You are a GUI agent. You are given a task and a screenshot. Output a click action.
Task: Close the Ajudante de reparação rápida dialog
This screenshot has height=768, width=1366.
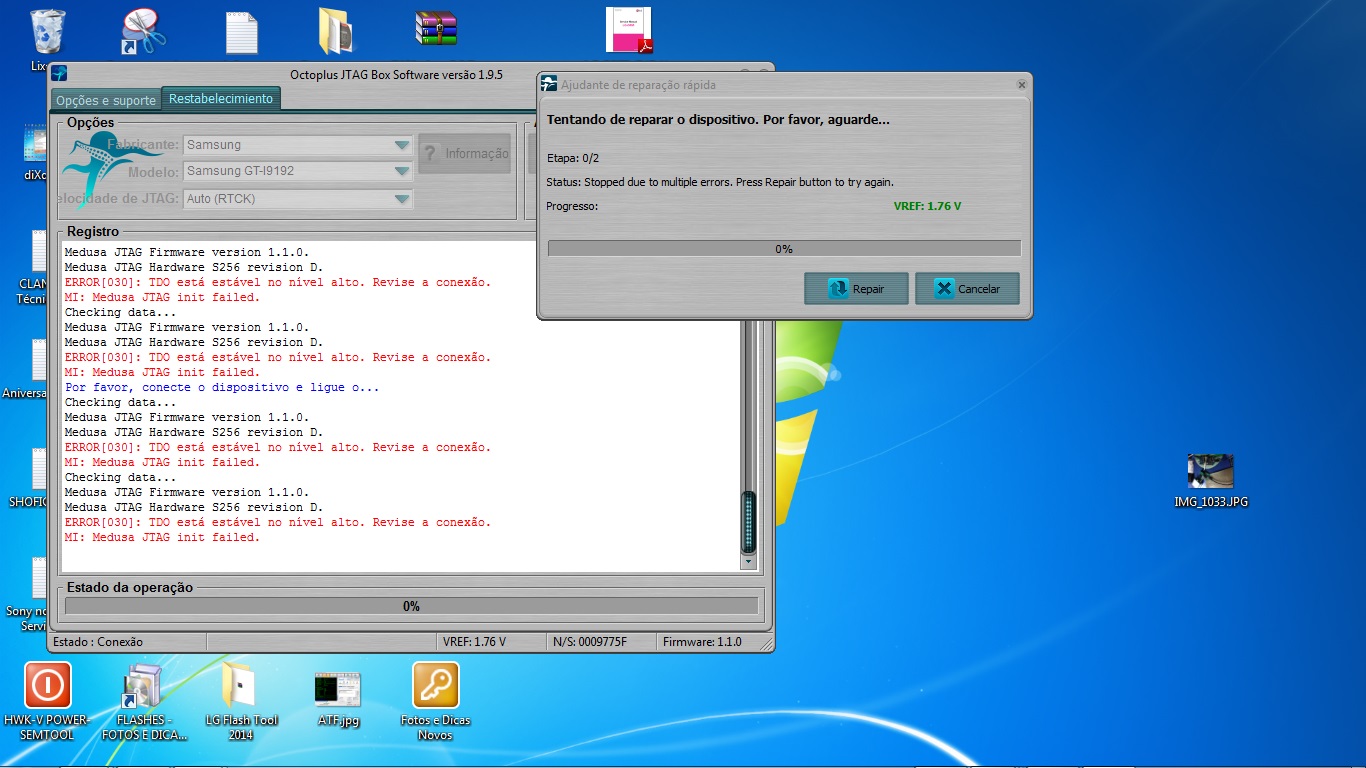pyautogui.click(x=1021, y=85)
